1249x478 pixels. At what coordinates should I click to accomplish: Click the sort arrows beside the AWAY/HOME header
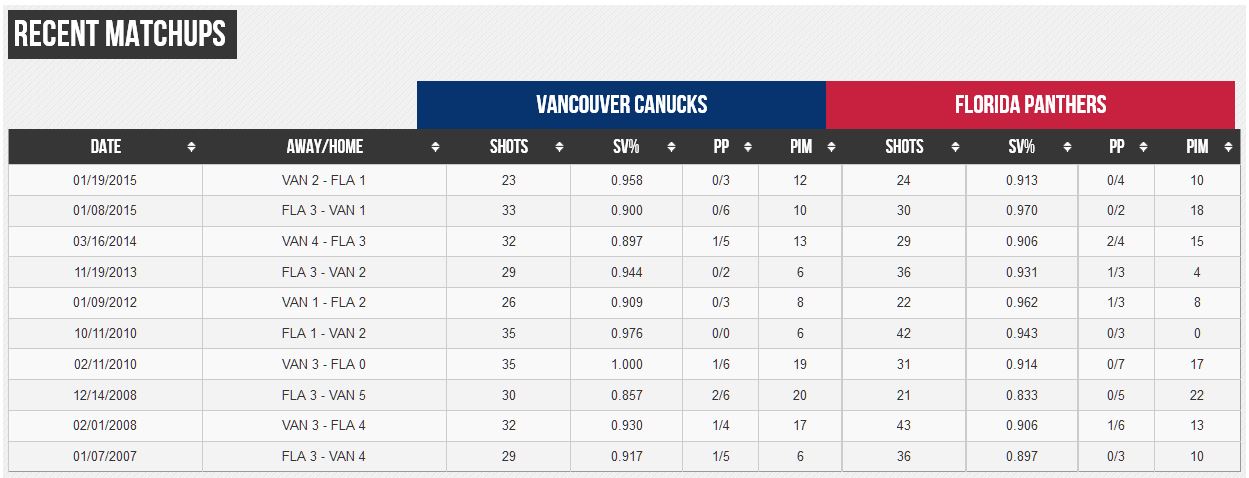(435, 147)
